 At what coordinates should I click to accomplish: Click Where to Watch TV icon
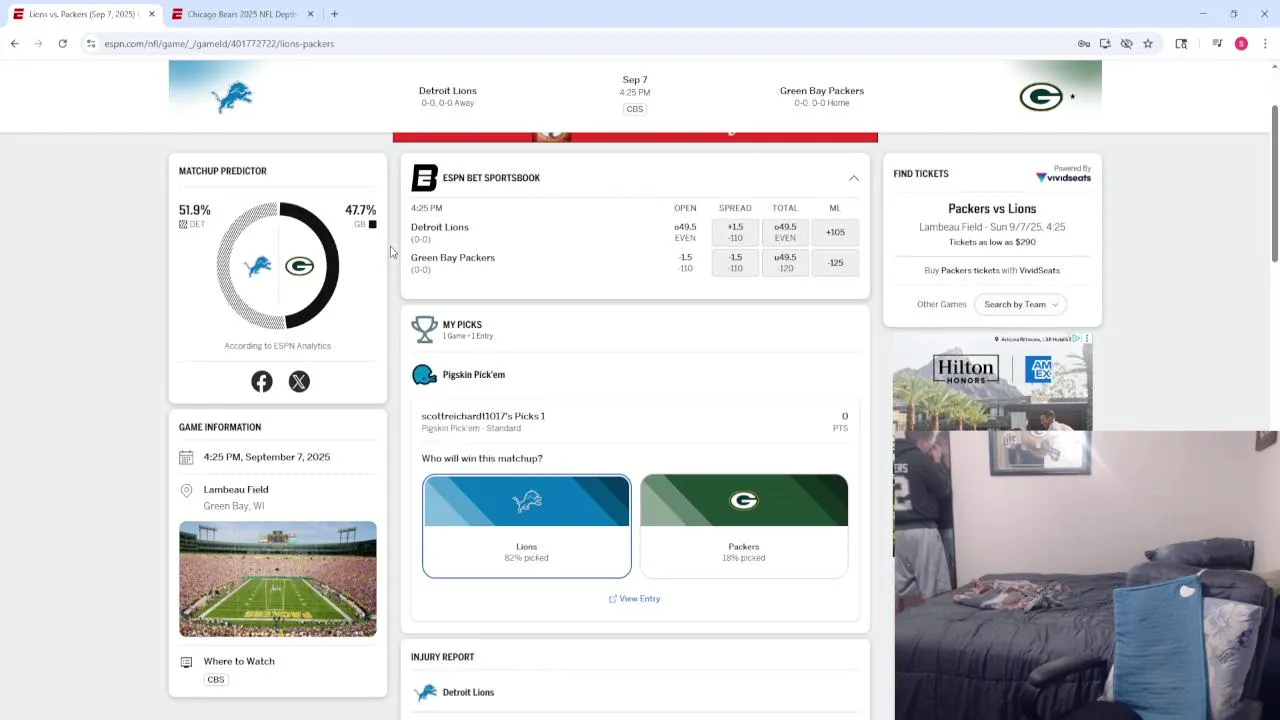[x=186, y=662]
